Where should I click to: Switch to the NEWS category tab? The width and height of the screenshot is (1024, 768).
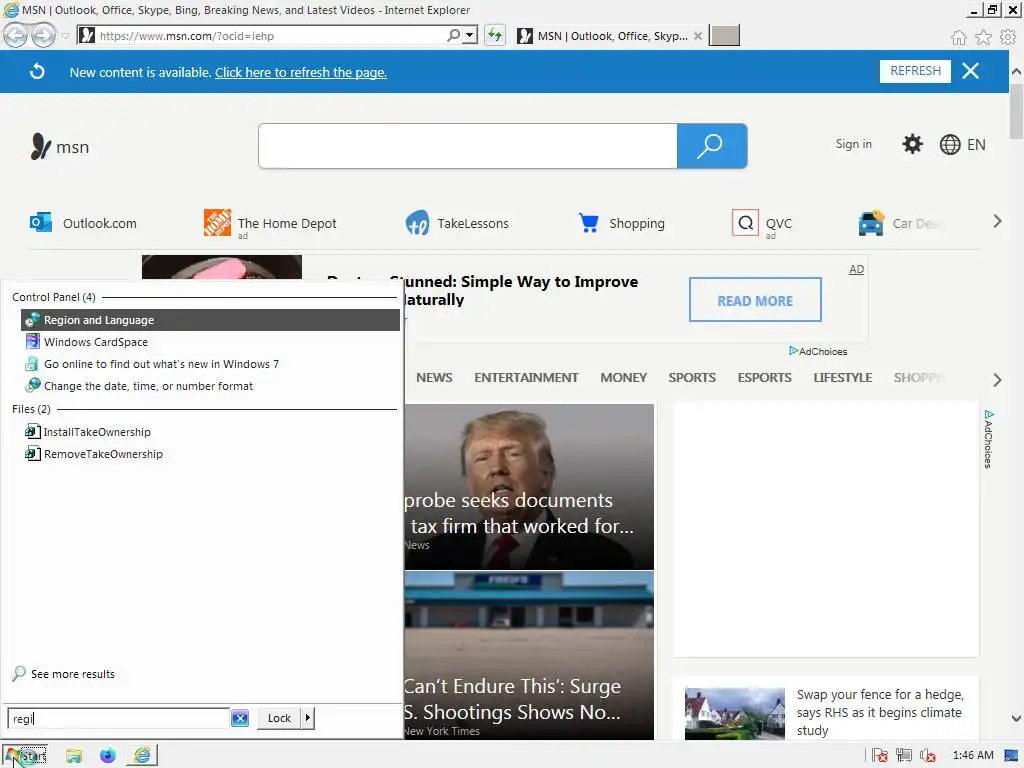point(434,377)
